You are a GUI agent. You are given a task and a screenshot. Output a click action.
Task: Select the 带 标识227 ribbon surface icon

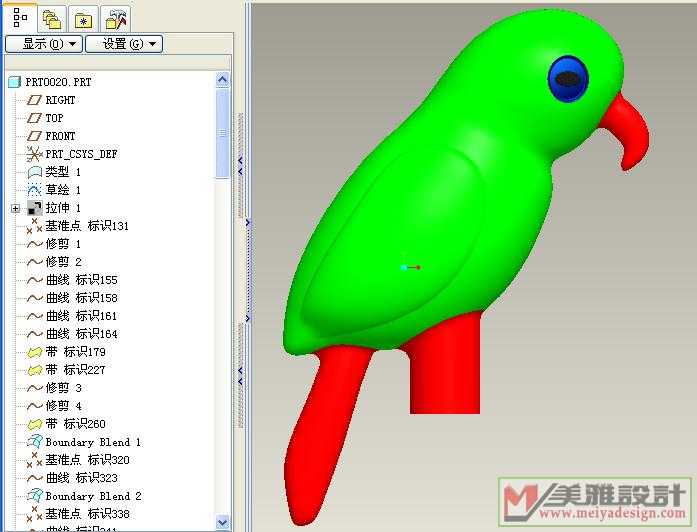(x=34, y=370)
